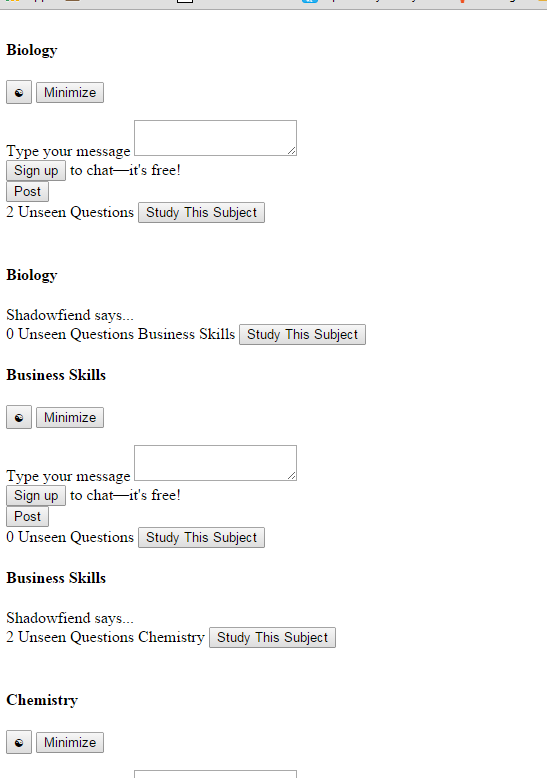Post the Business Skills chat message
547x778 pixels.
coord(27,517)
